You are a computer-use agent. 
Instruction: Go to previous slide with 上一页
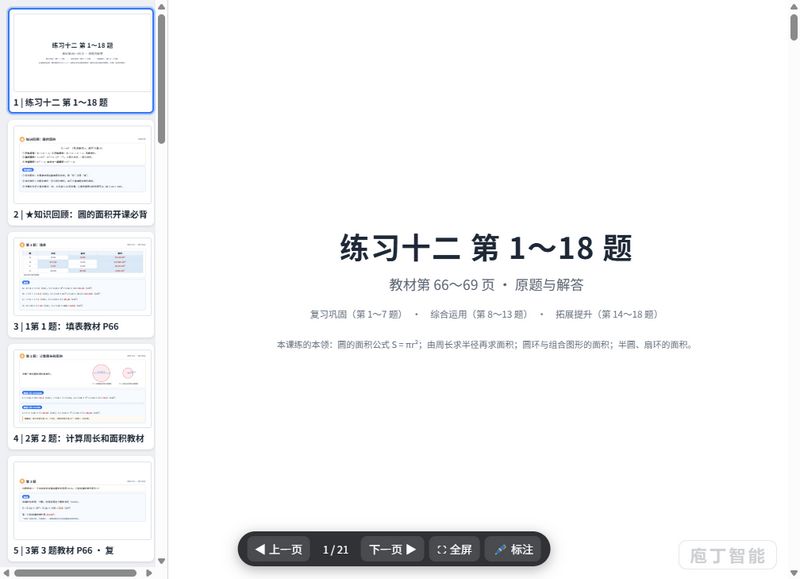click(279, 549)
